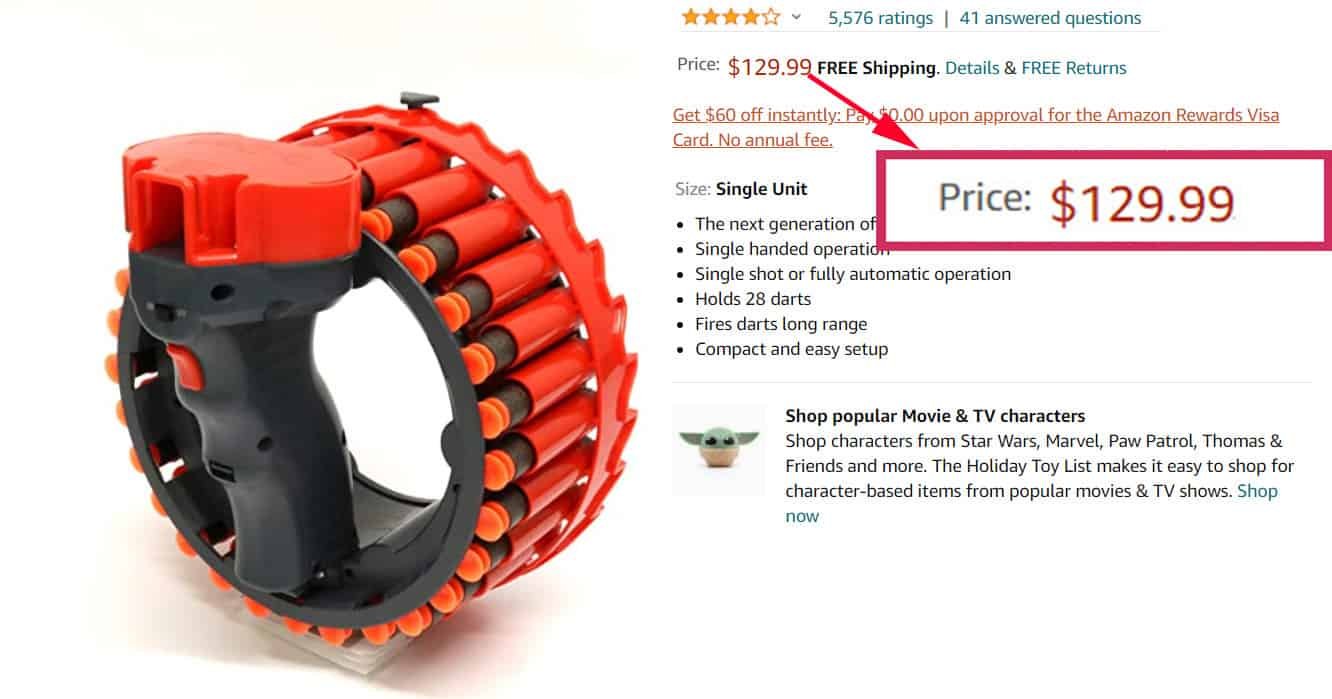1332x699 pixels.
Task: Click Single shot or fully automatic operation text
Action: tap(853, 274)
